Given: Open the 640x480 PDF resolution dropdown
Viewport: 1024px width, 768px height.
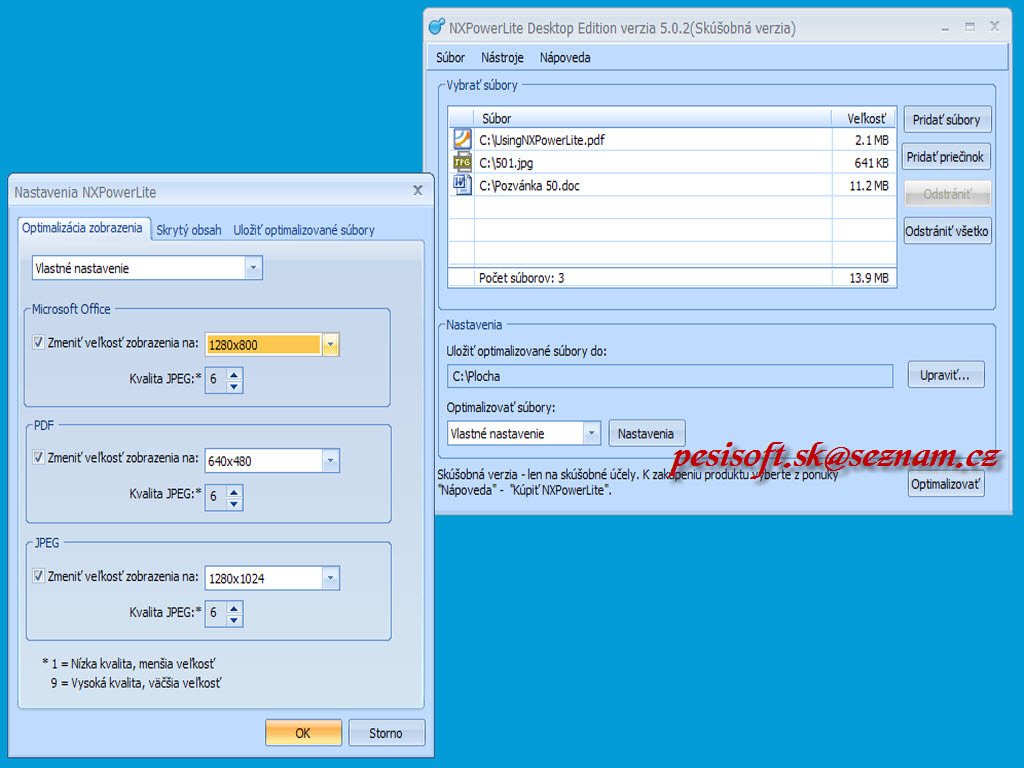Looking at the screenshot, I should [x=330, y=460].
